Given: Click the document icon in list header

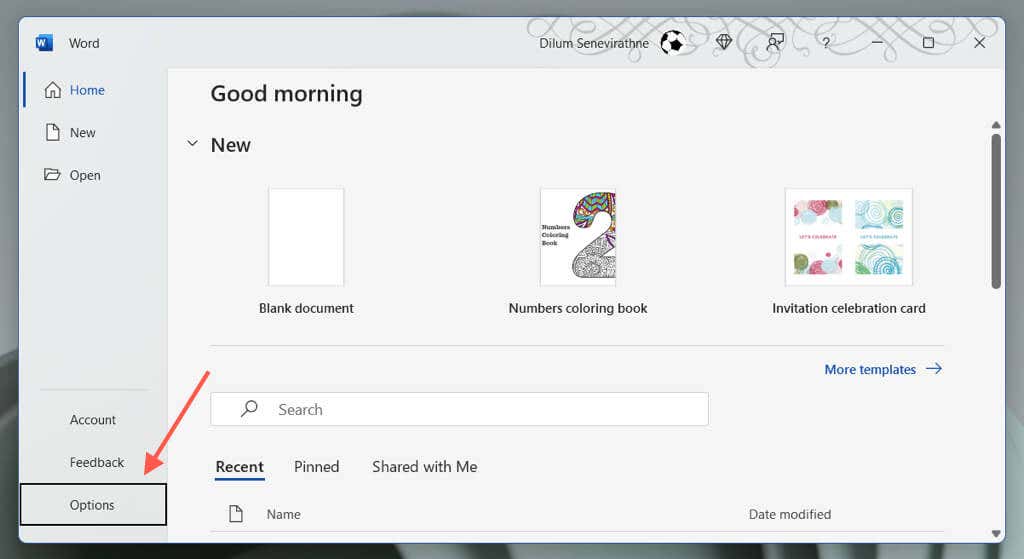Looking at the screenshot, I should click(236, 514).
